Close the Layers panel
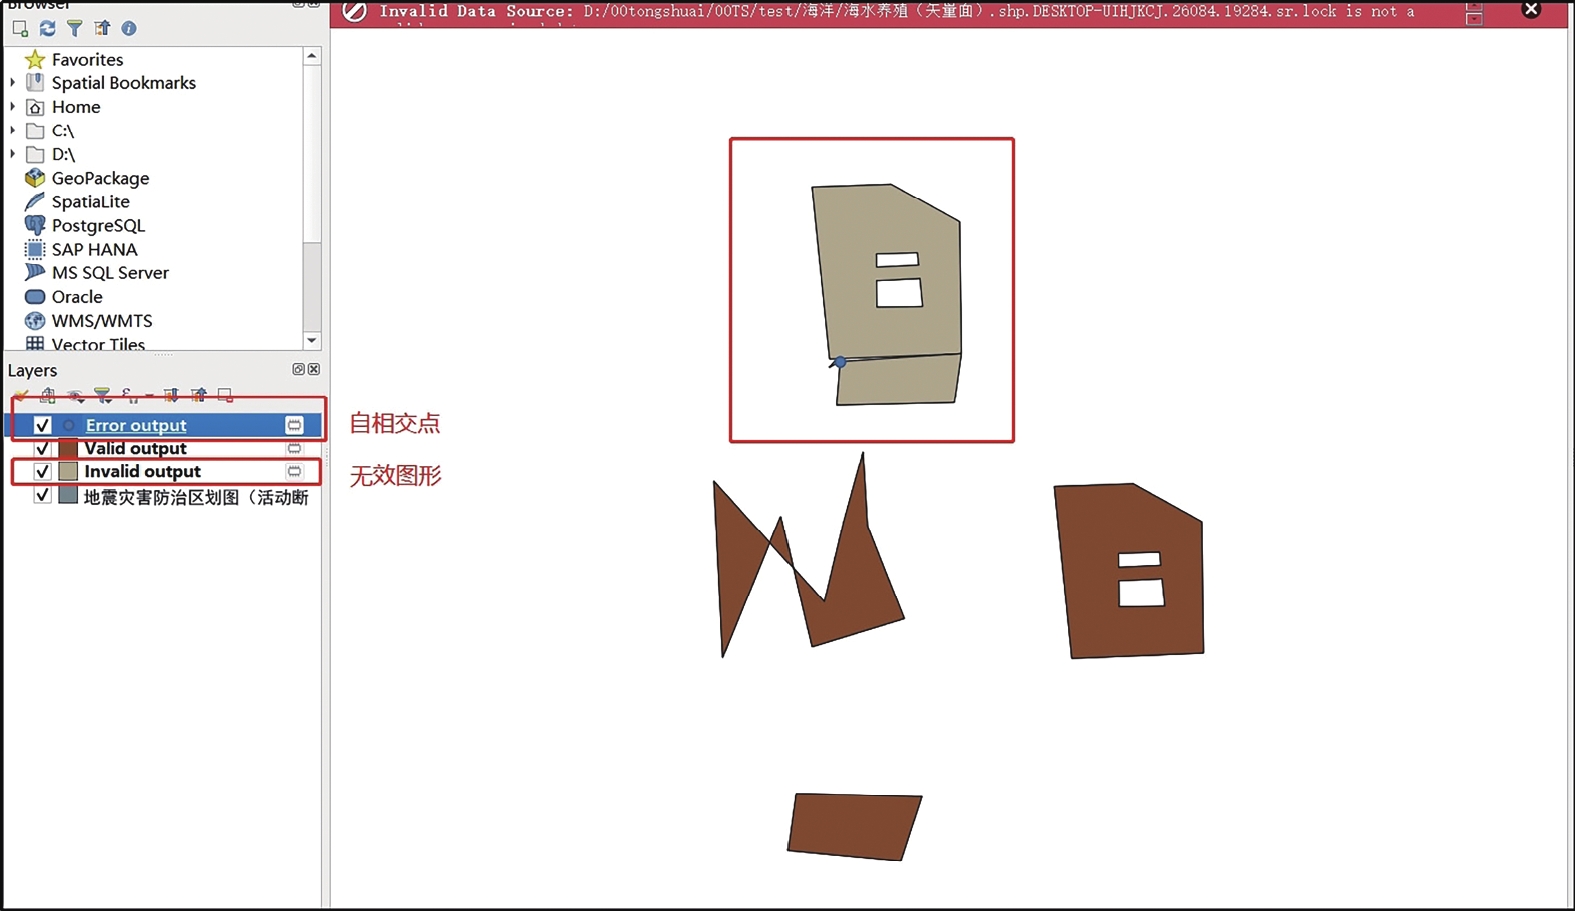This screenshot has width=1575, height=911. (314, 370)
